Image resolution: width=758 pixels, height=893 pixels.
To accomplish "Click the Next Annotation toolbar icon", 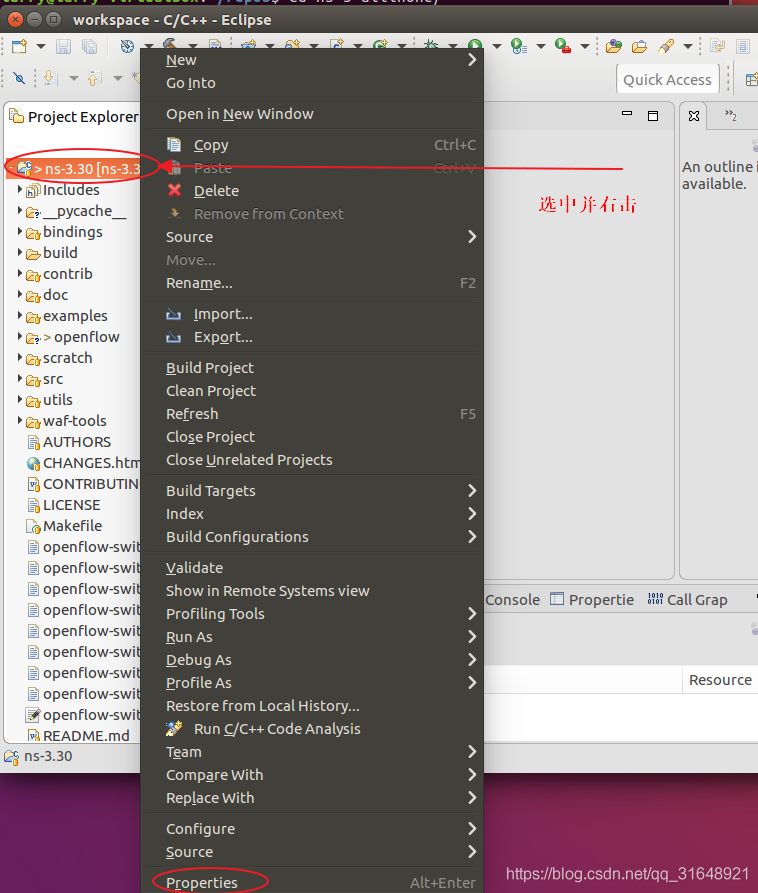I will 51,77.
